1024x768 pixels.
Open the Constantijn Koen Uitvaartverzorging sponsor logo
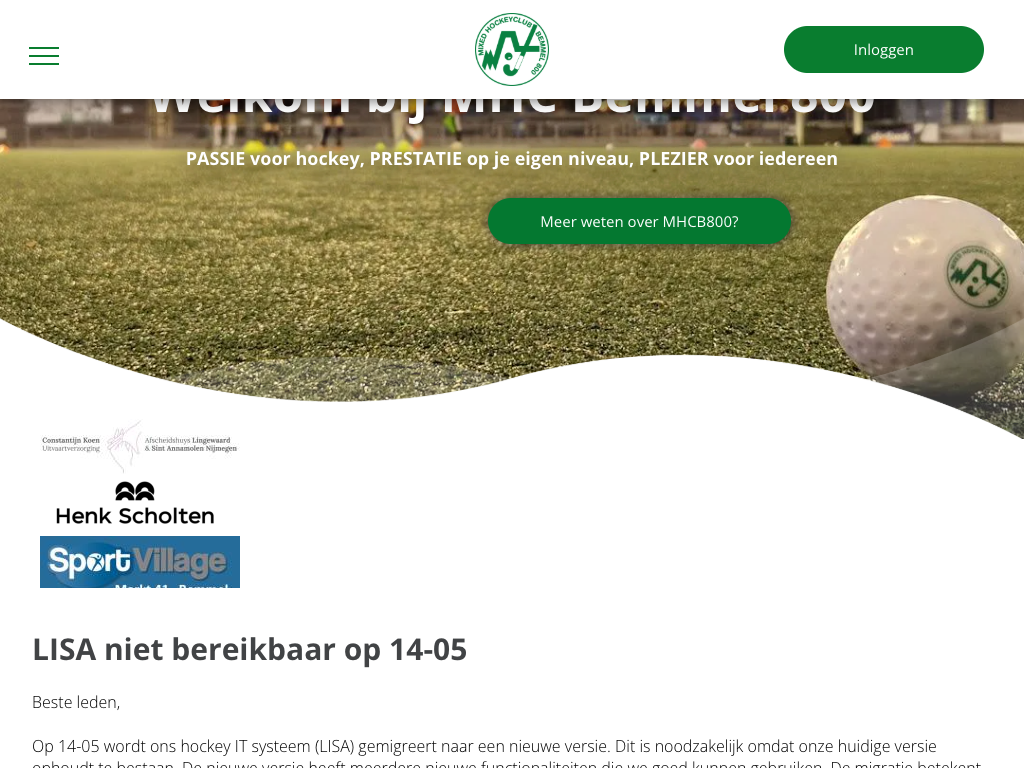click(139, 445)
